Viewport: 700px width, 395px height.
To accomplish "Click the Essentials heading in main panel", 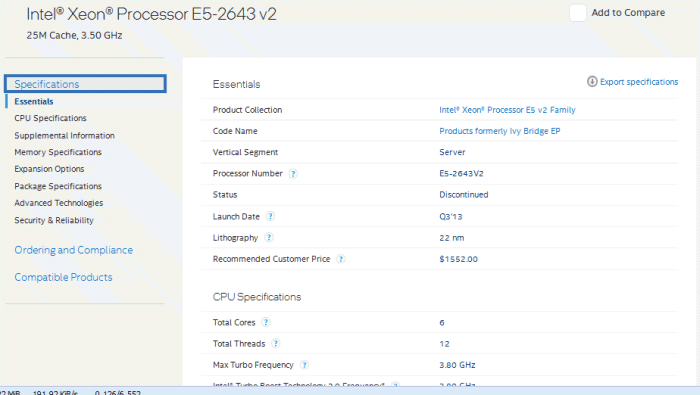I will coord(236,84).
